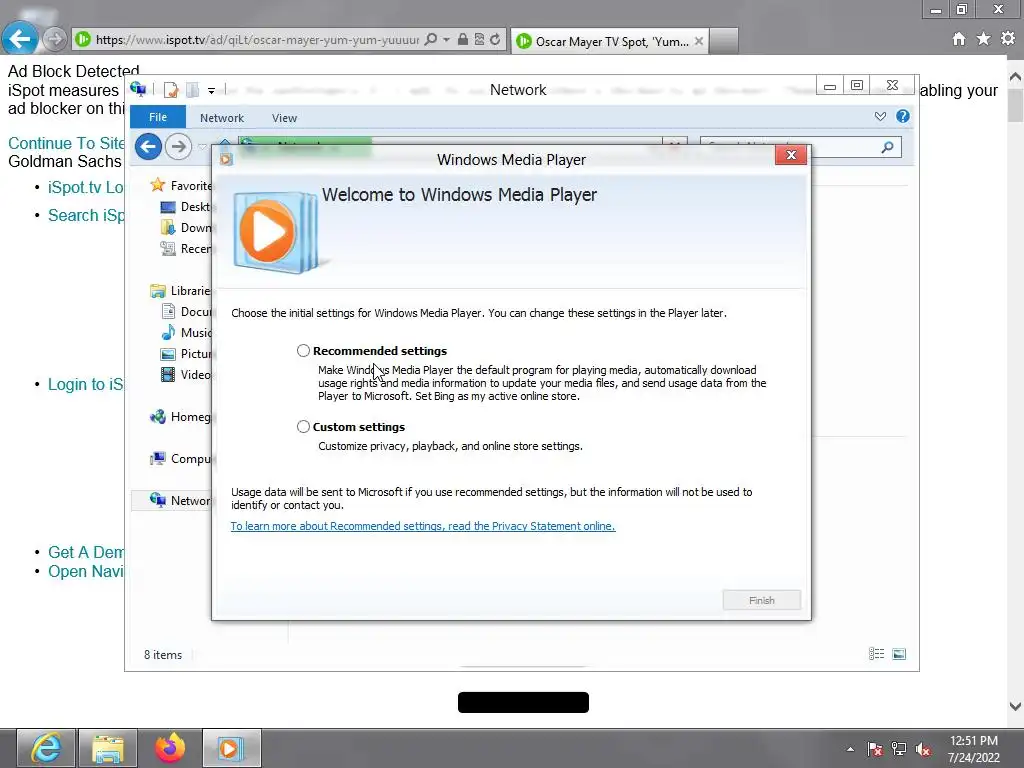Click the browser forward button

tap(55, 39)
